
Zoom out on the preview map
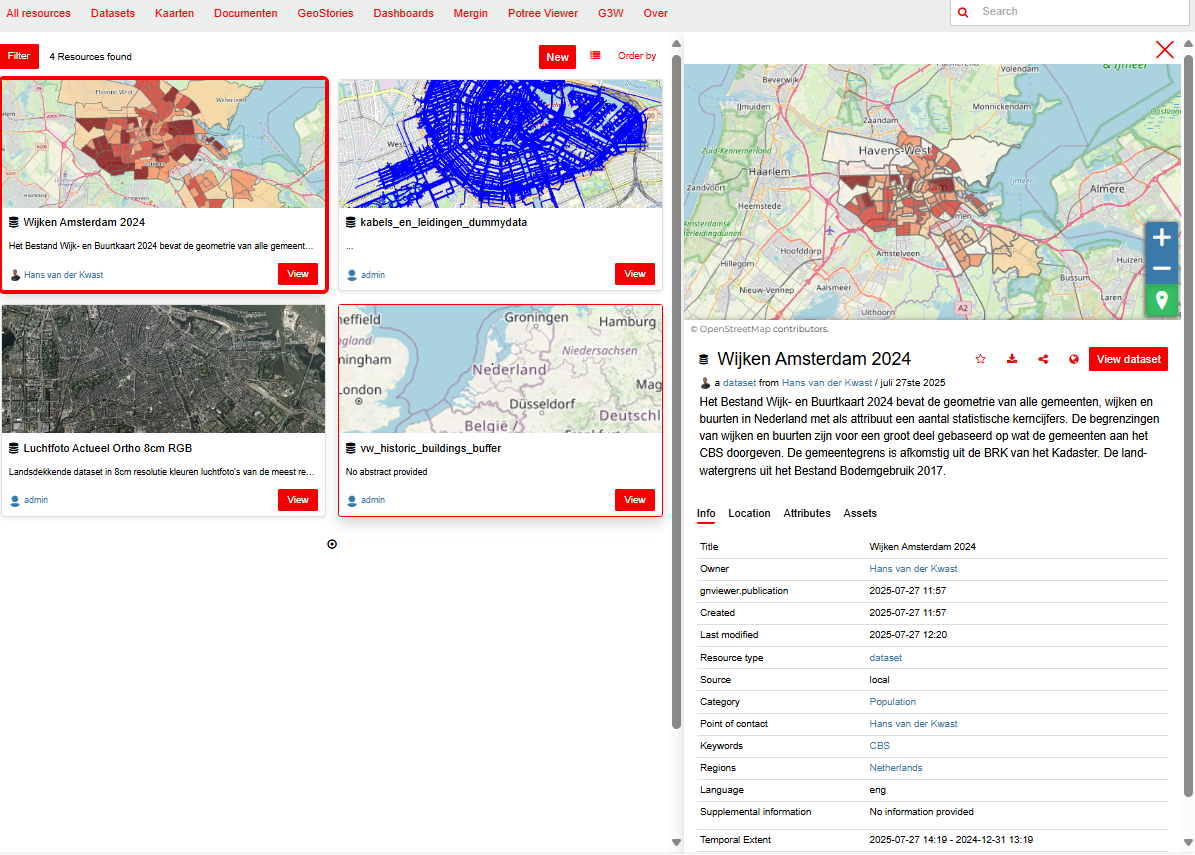coord(1161,268)
